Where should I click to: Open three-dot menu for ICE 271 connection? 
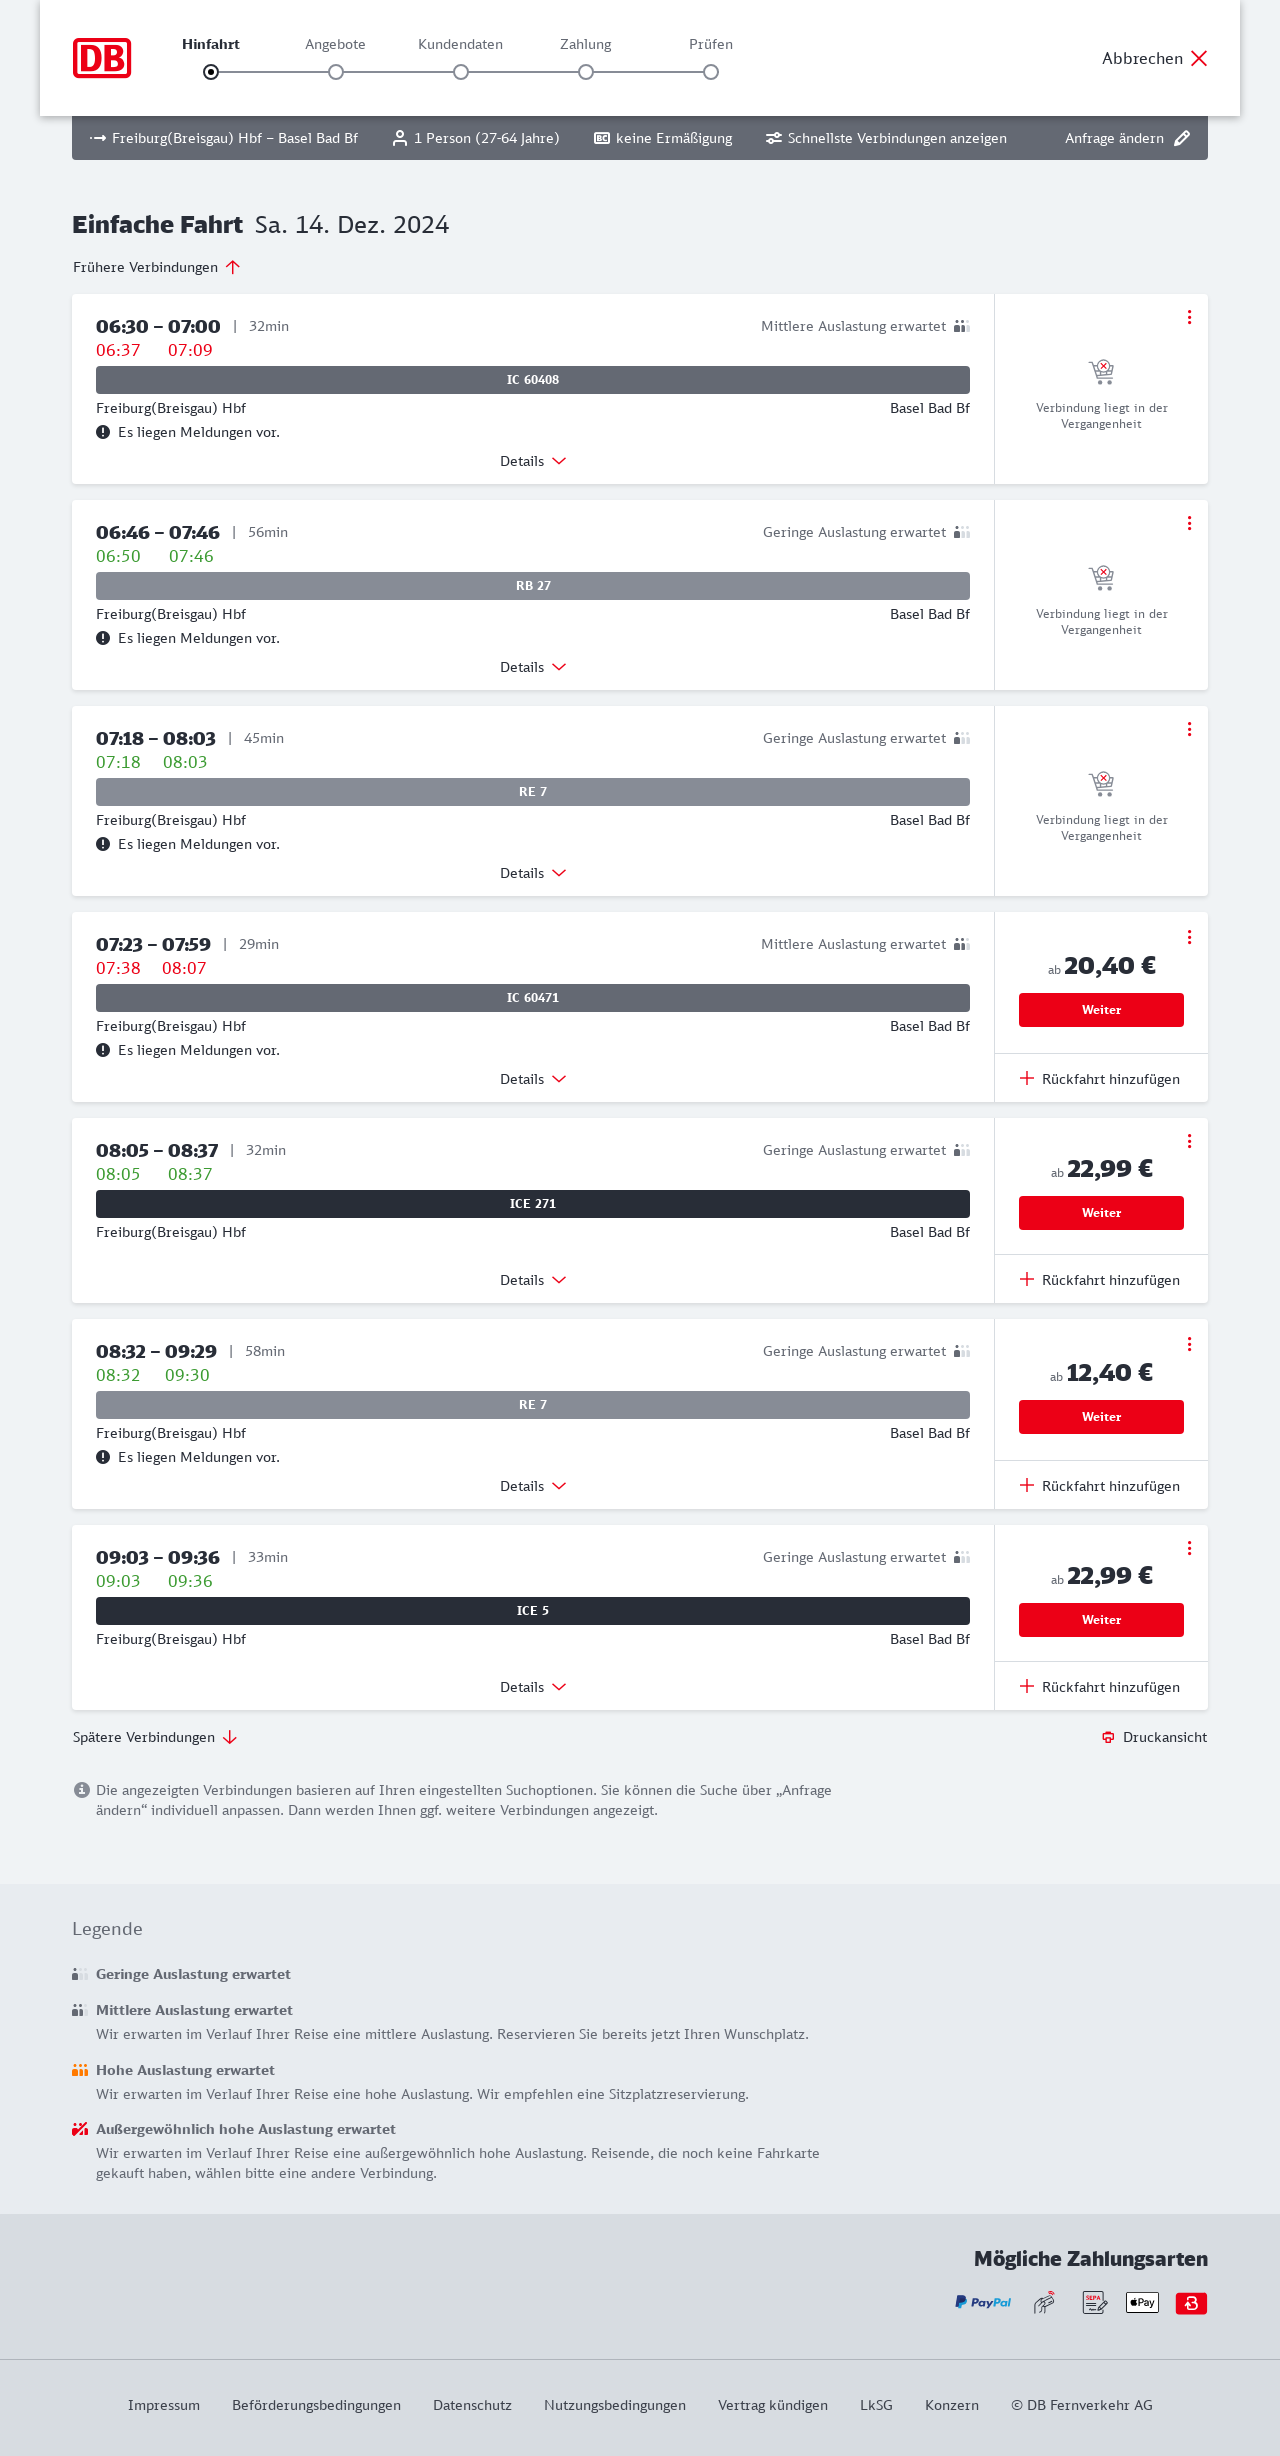point(1189,1141)
